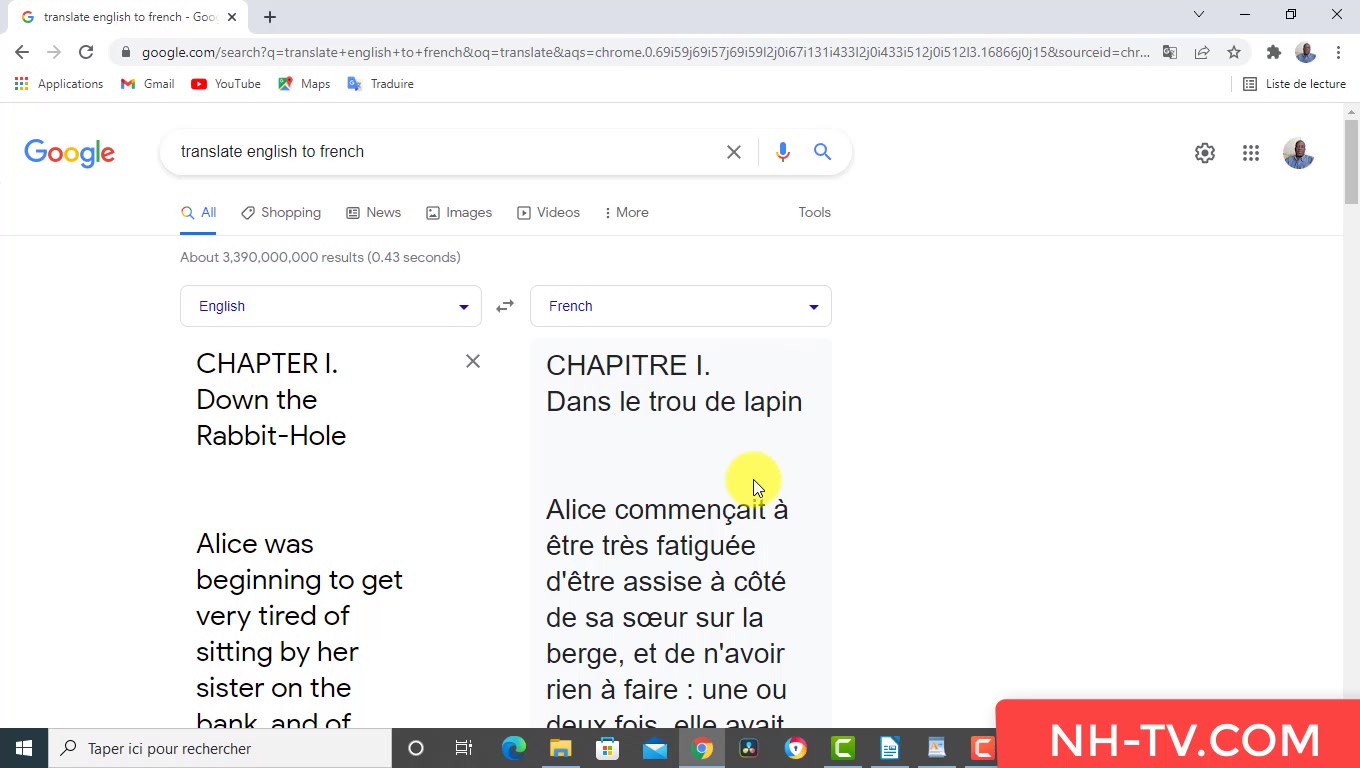Open the Windows Start menu

pos(24,748)
